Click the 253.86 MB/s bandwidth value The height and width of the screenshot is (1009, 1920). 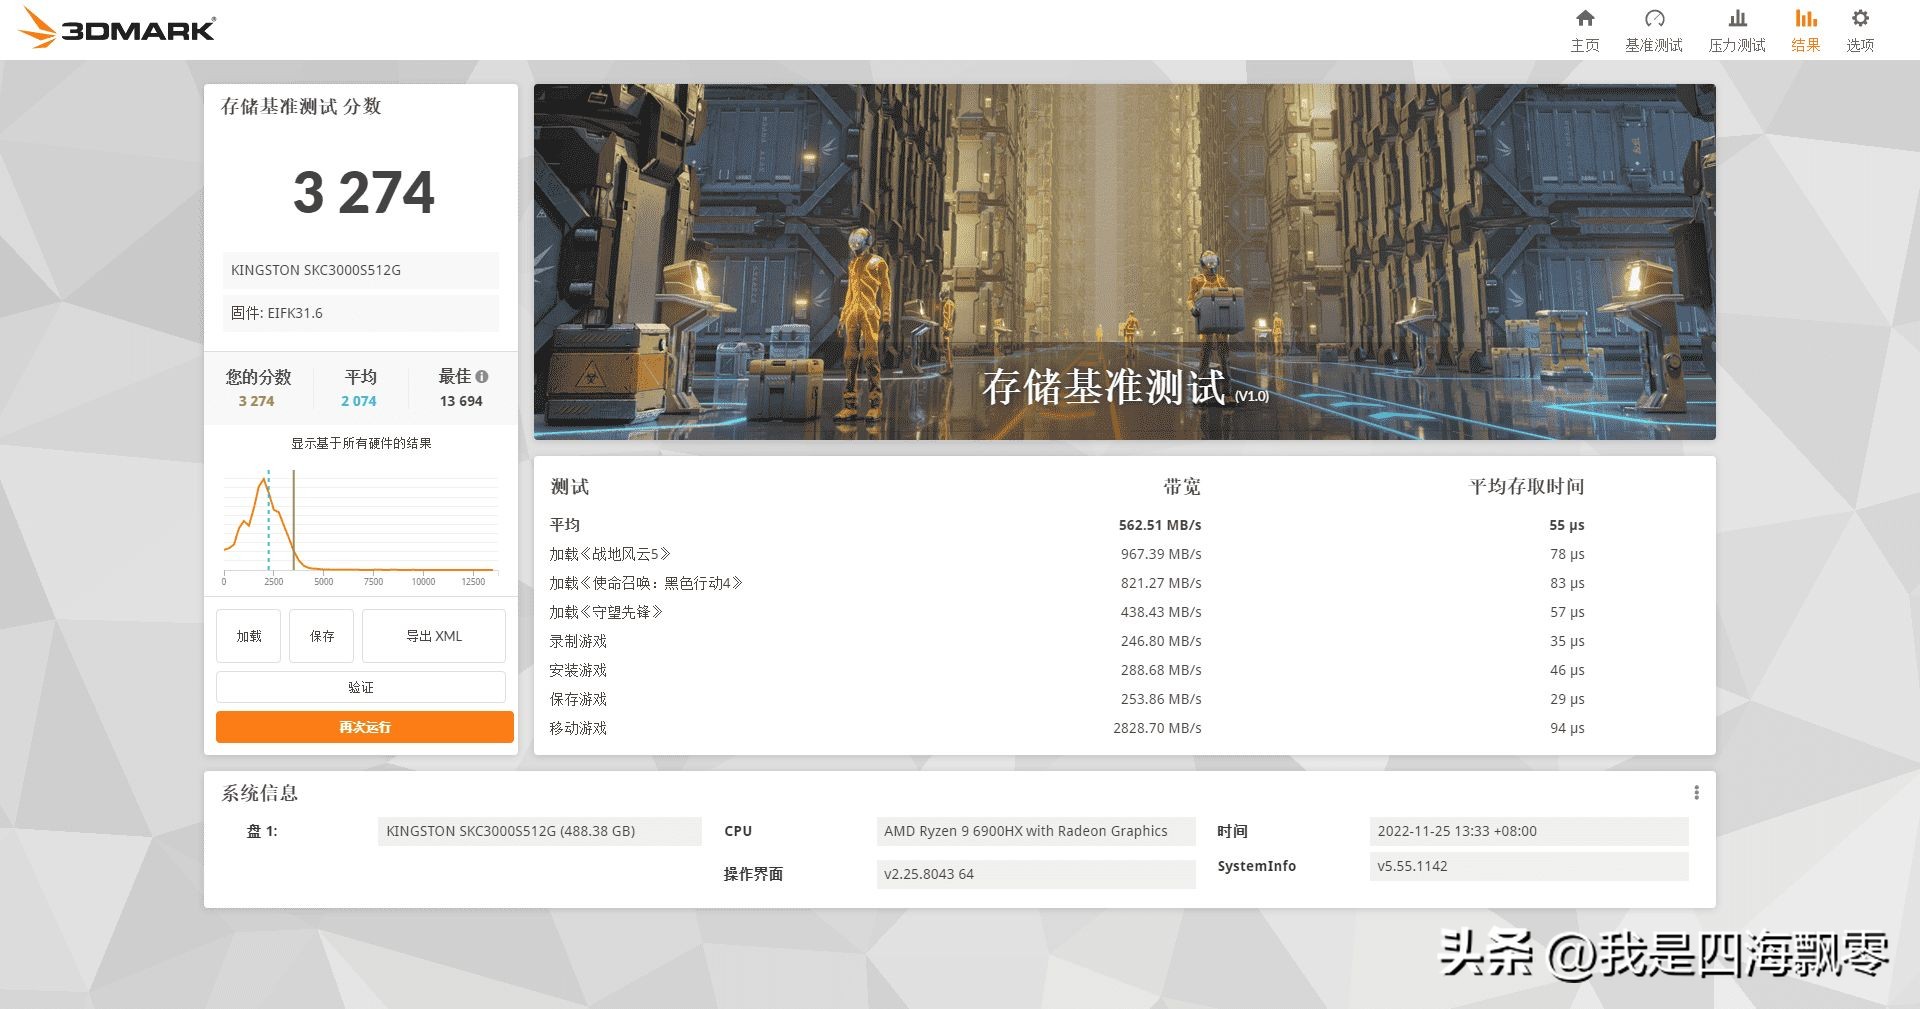[x=1161, y=699]
